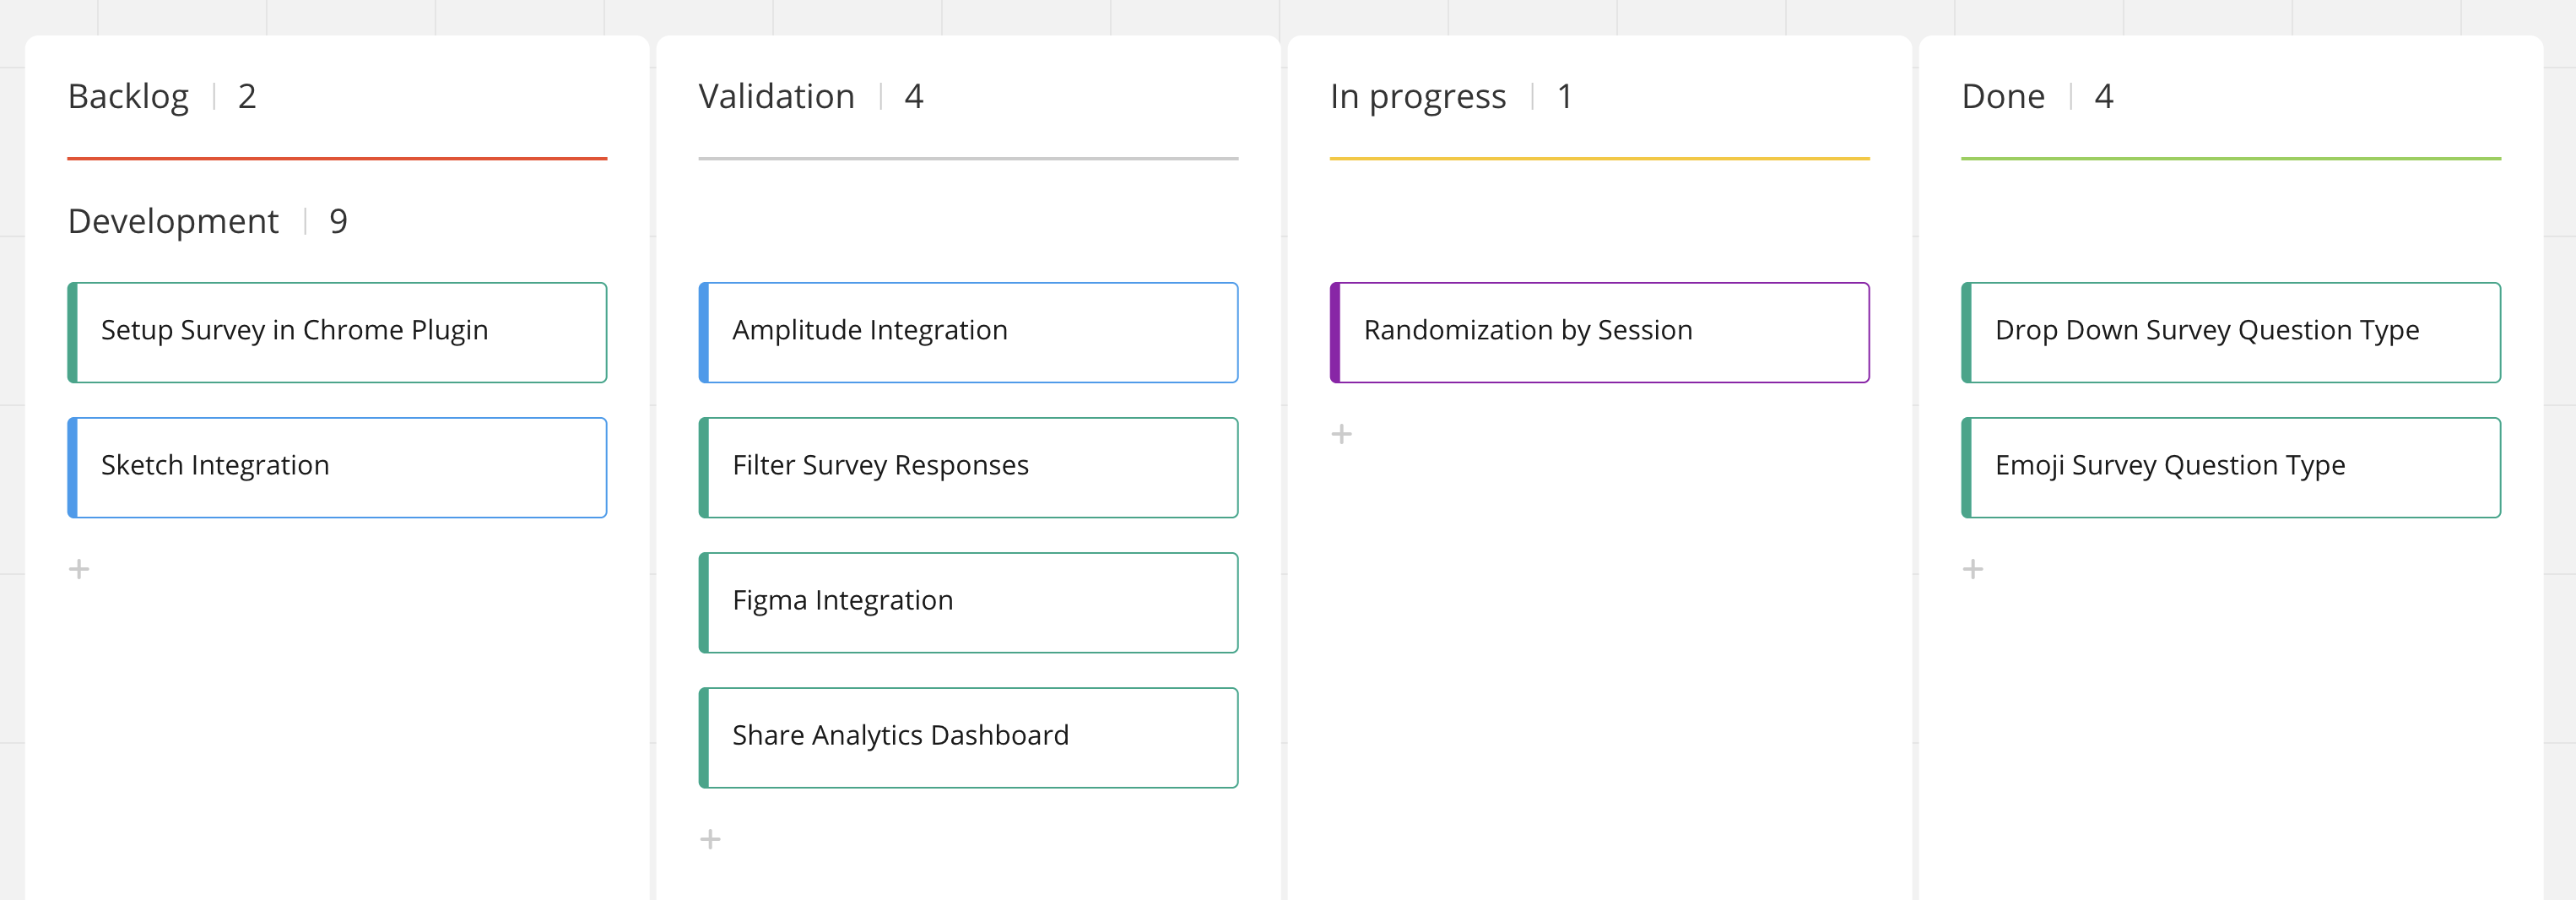Viewport: 2576px width, 900px height.
Task: Click the In progress column title
Action: click(1417, 97)
